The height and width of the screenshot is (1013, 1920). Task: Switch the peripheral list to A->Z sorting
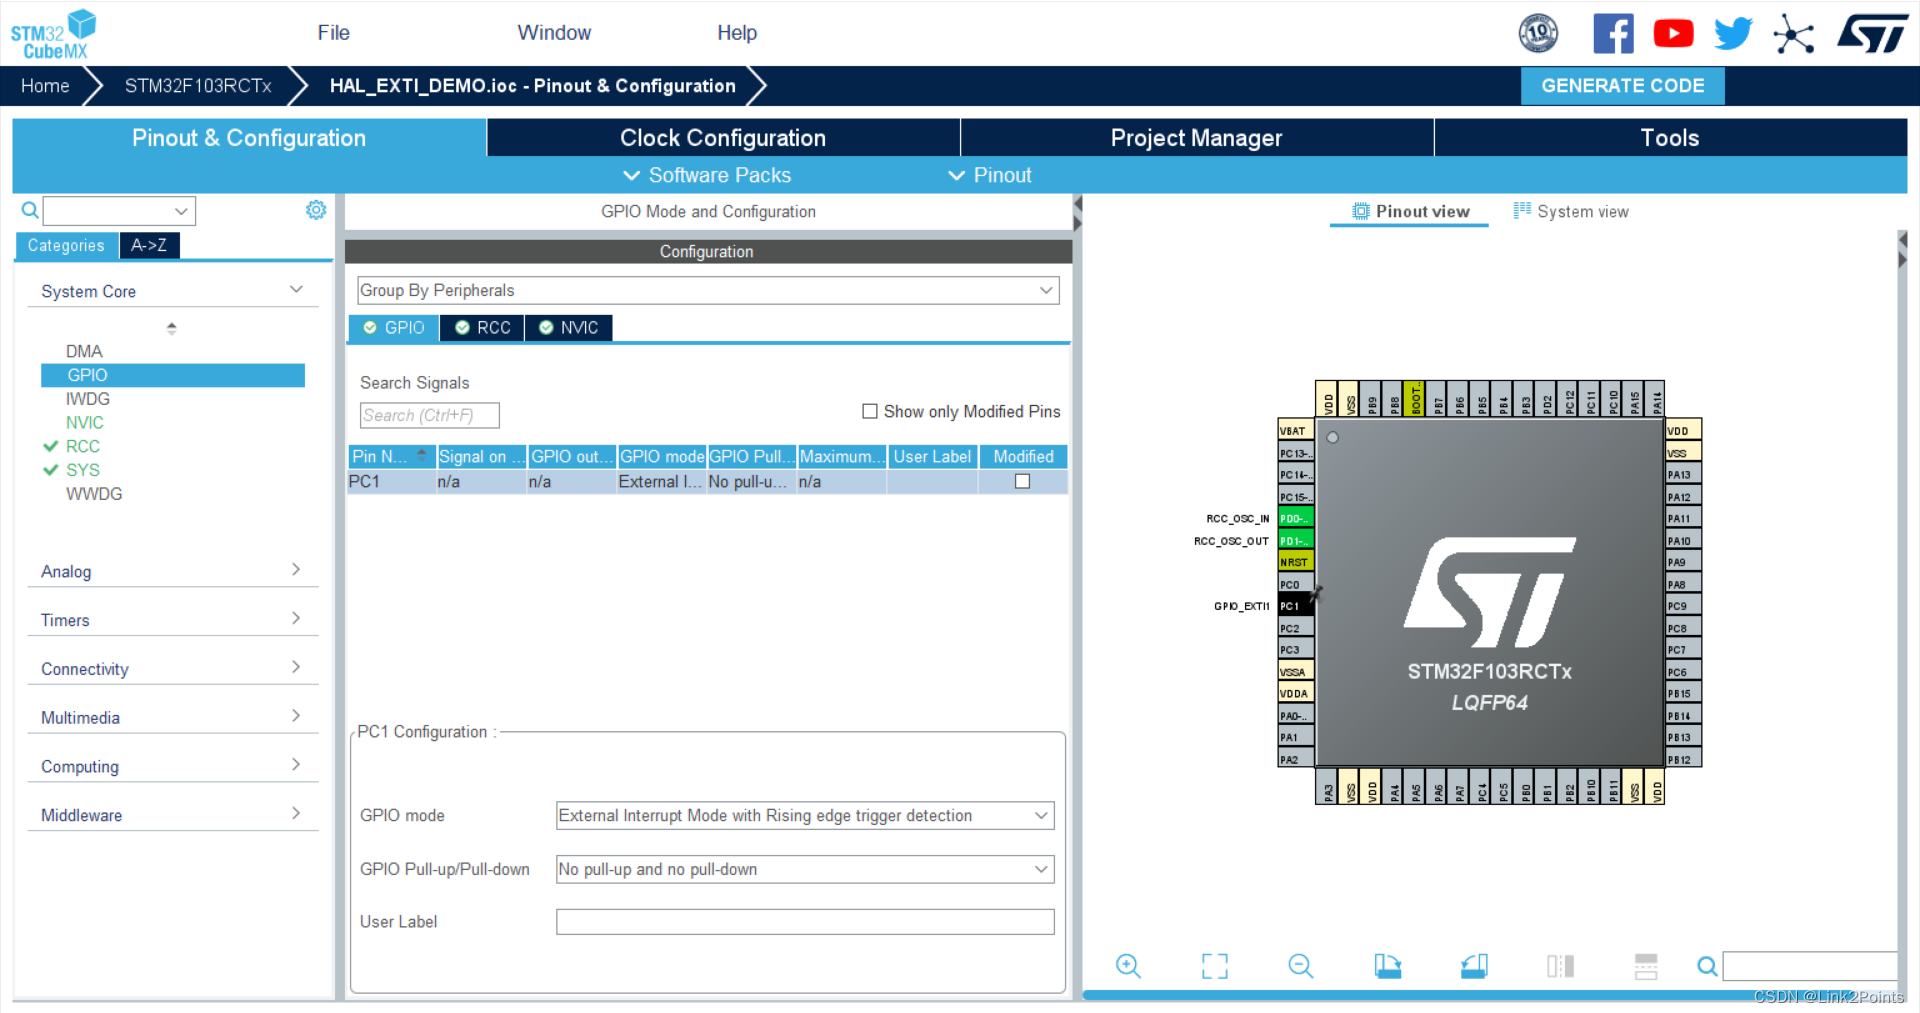149,245
